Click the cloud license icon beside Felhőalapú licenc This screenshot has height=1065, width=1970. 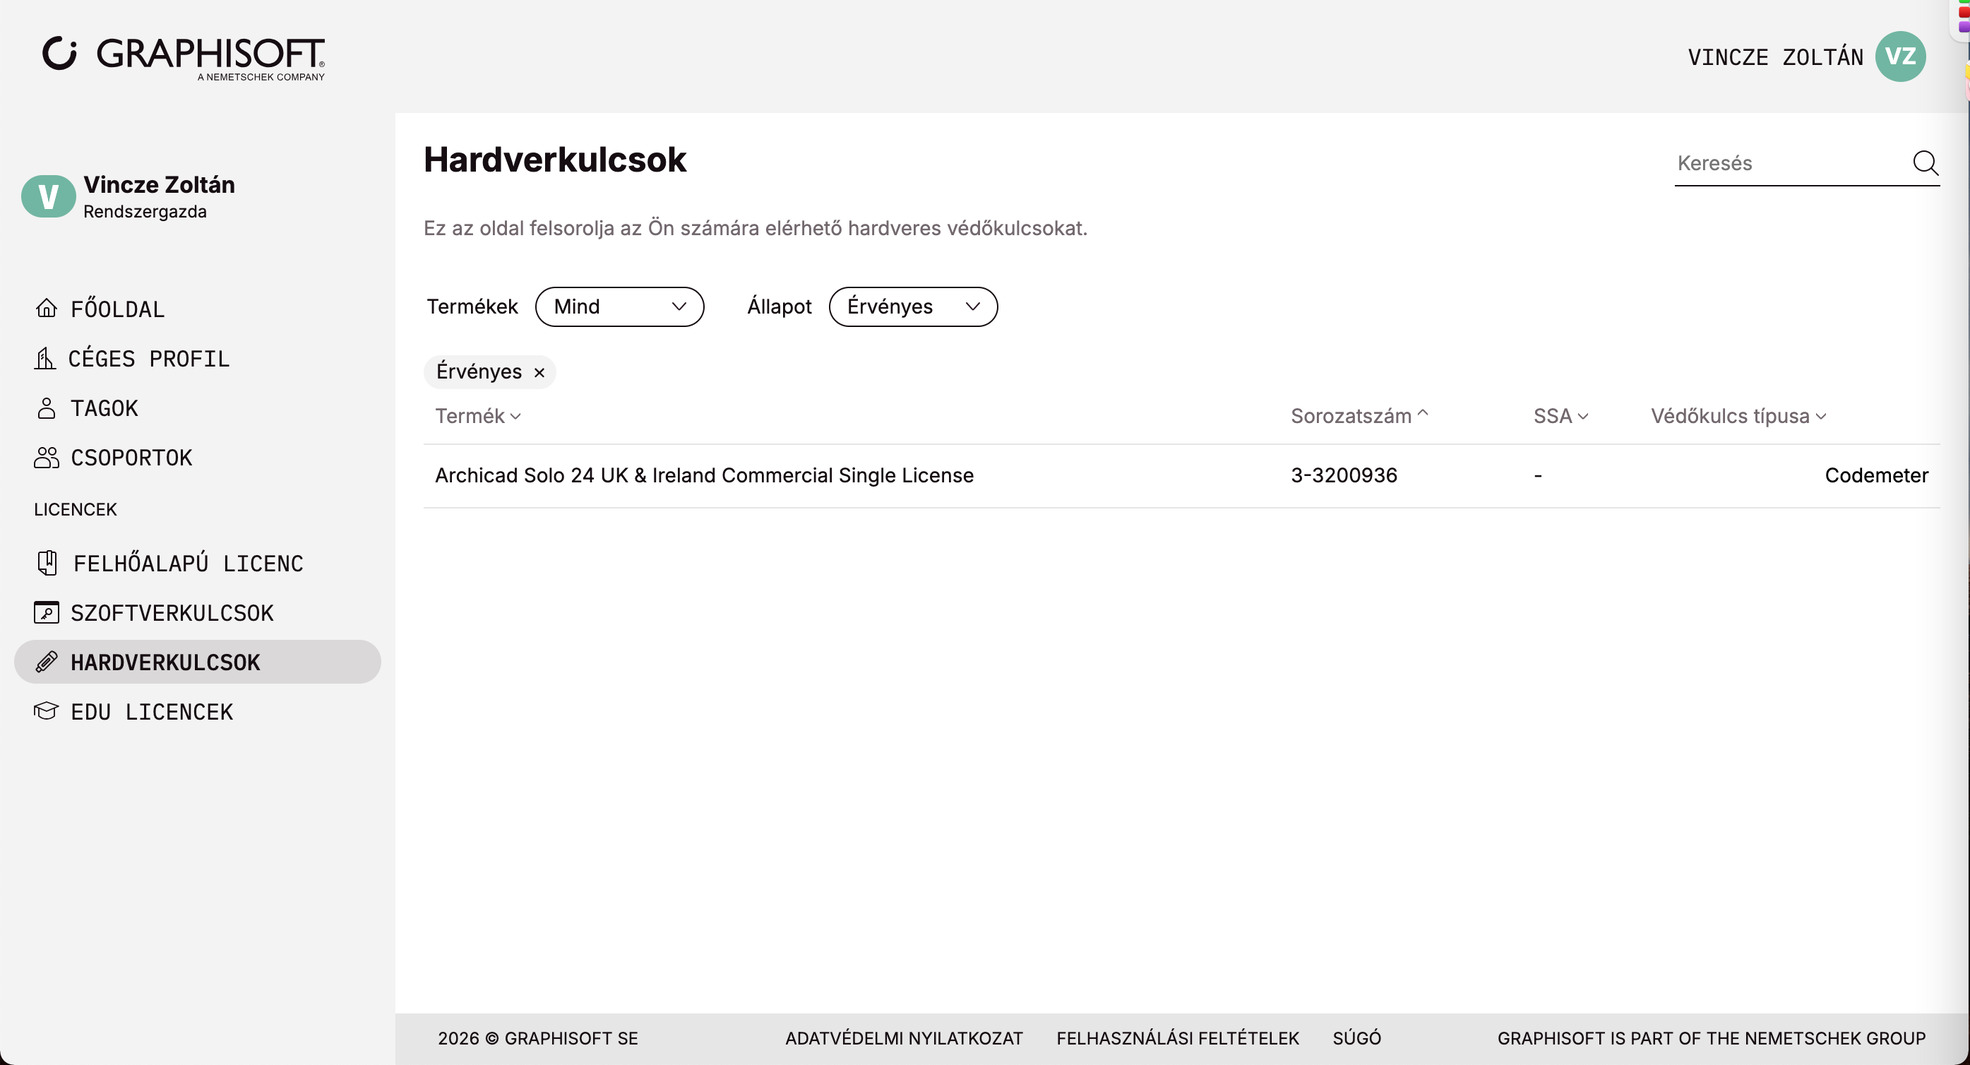click(47, 563)
